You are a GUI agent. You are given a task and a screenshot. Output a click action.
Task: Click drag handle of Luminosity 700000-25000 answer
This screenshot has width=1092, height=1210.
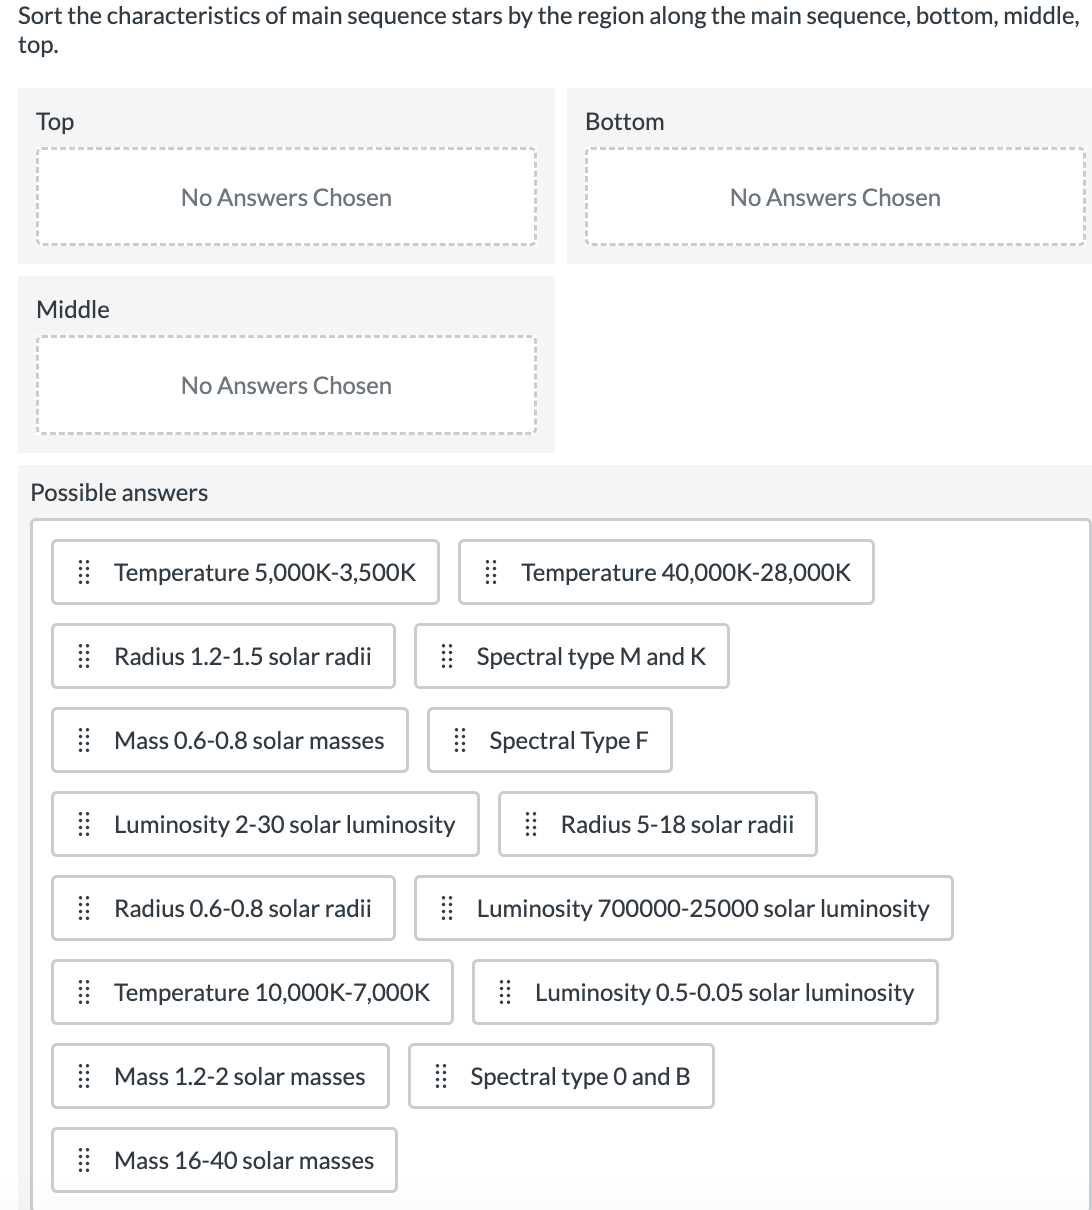(x=447, y=908)
